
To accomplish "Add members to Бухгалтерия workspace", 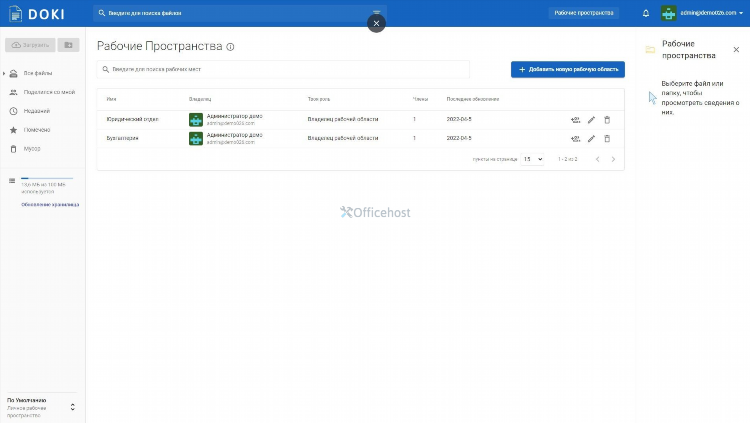I will point(575,139).
